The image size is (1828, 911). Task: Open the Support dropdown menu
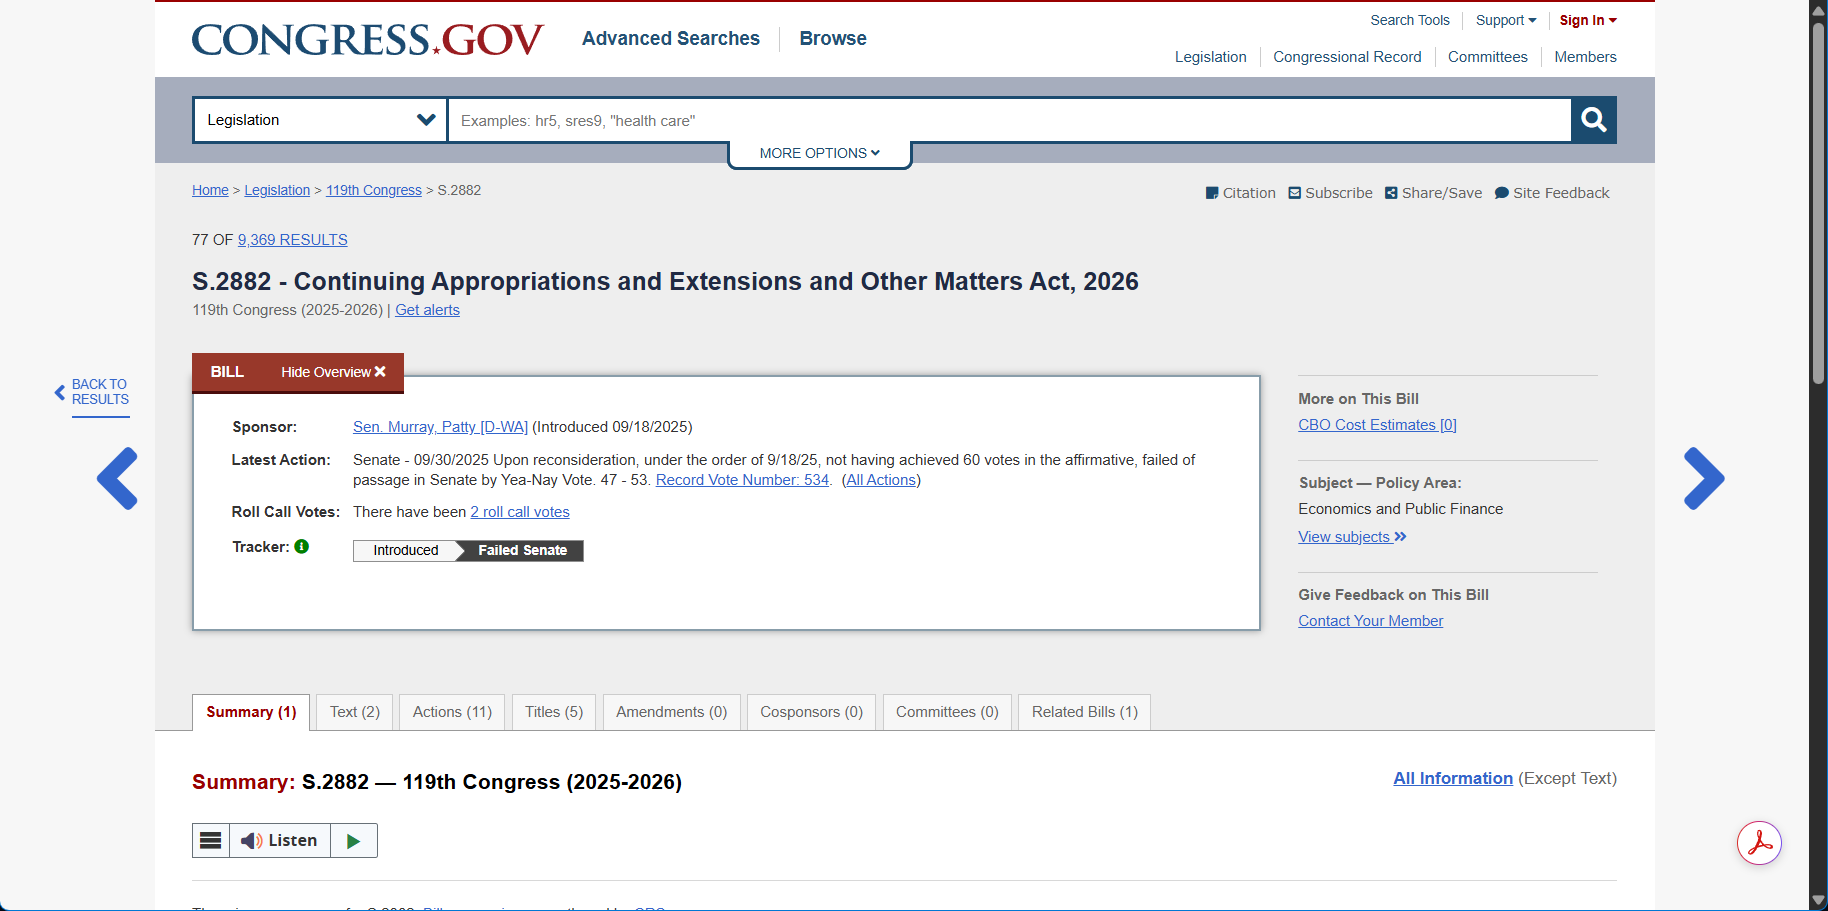coord(1505,20)
